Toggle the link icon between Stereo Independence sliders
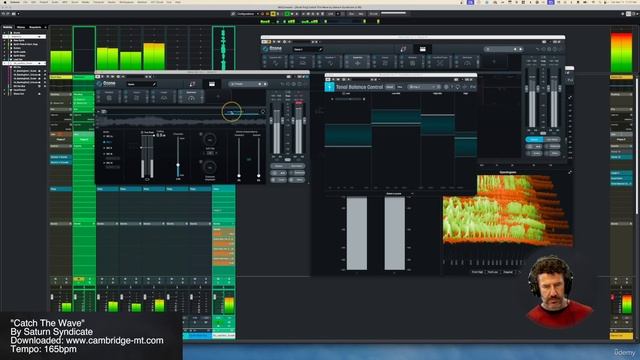The image size is (640, 360). click(249, 160)
